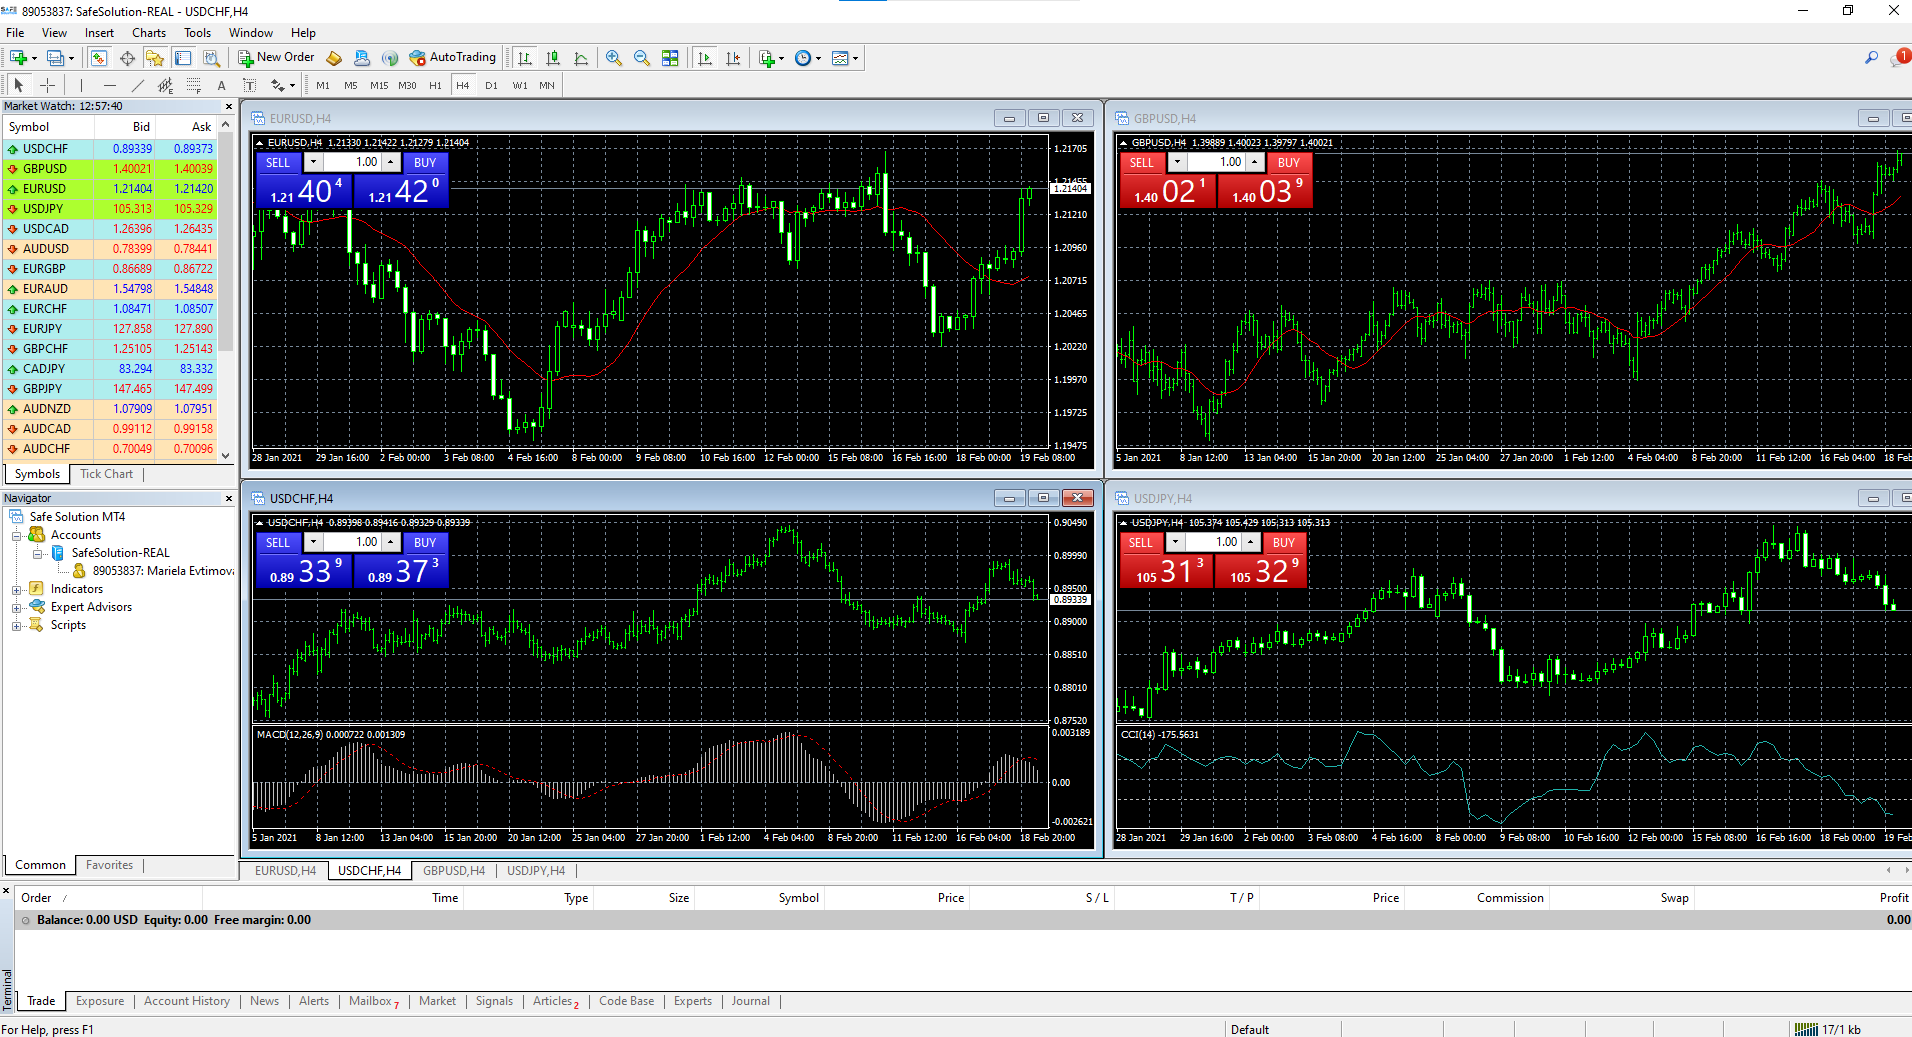The image size is (1912, 1037).
Task: Select the GBPUSD,H4 chart tab
Action: coord(453,871)
